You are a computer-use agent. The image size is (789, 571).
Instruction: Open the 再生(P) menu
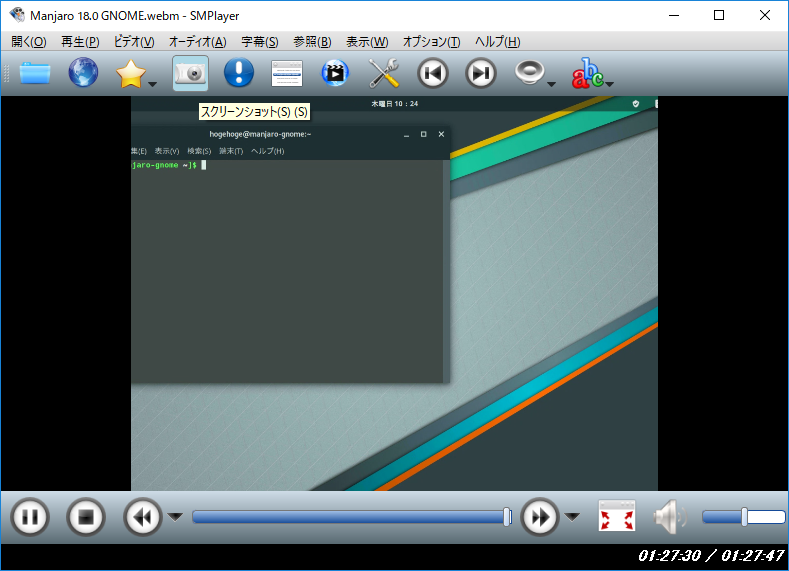point(81,42)
